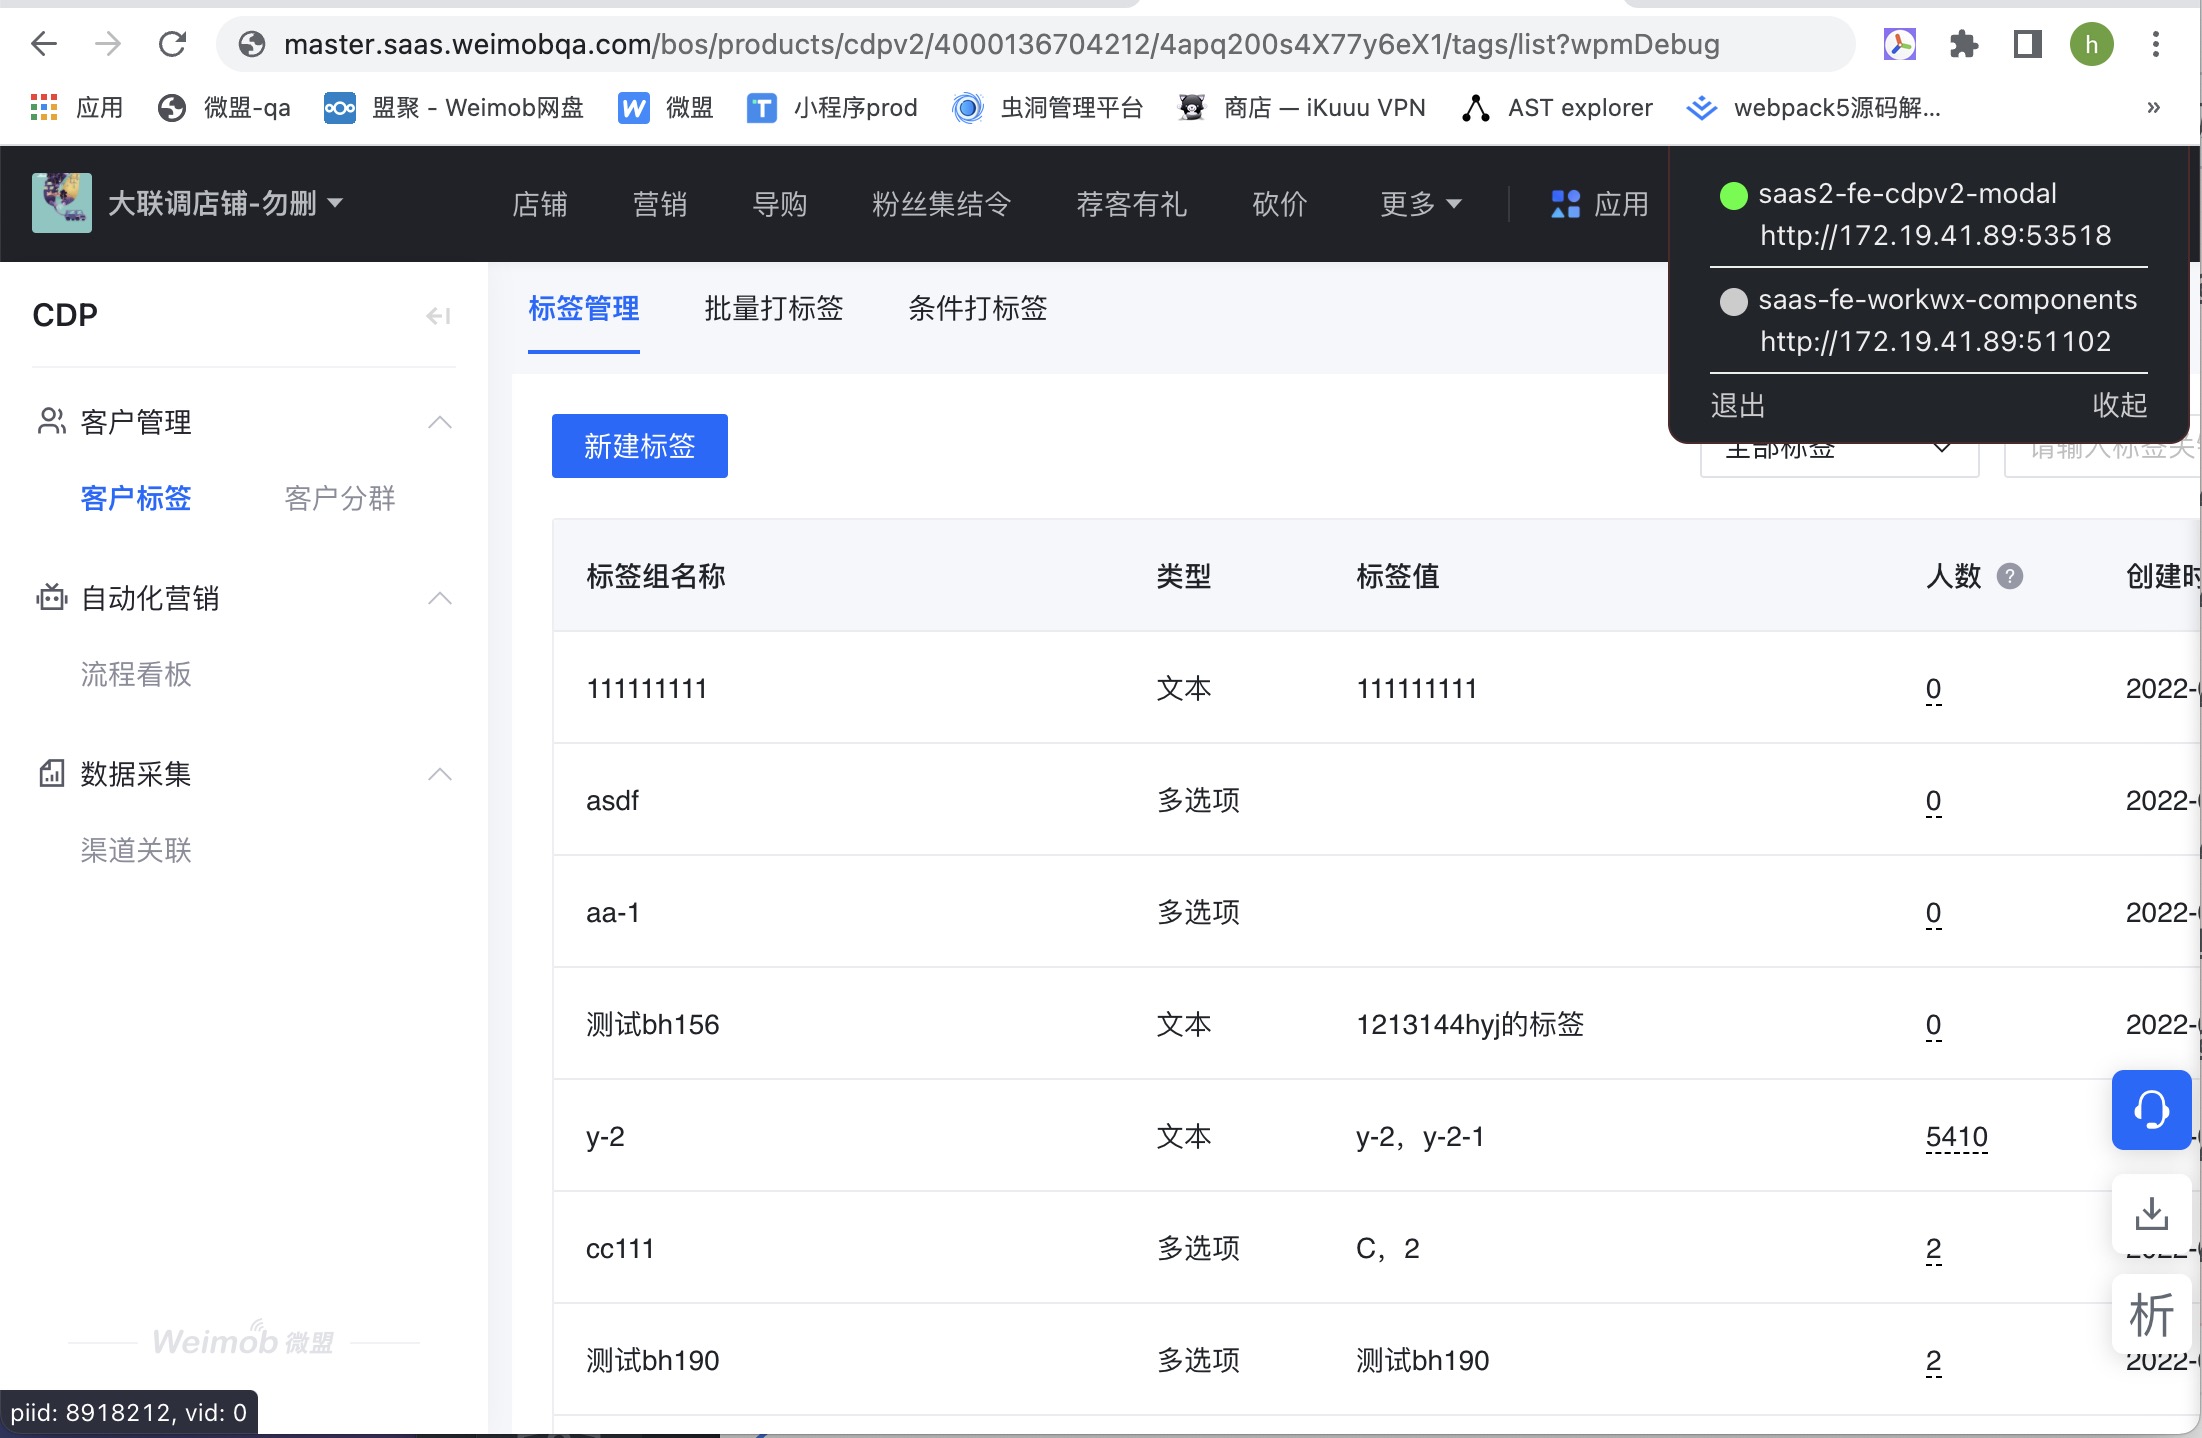2202x1438 pixels.
Task: Click the browser reload icon
Action: (x=173, y=44)
